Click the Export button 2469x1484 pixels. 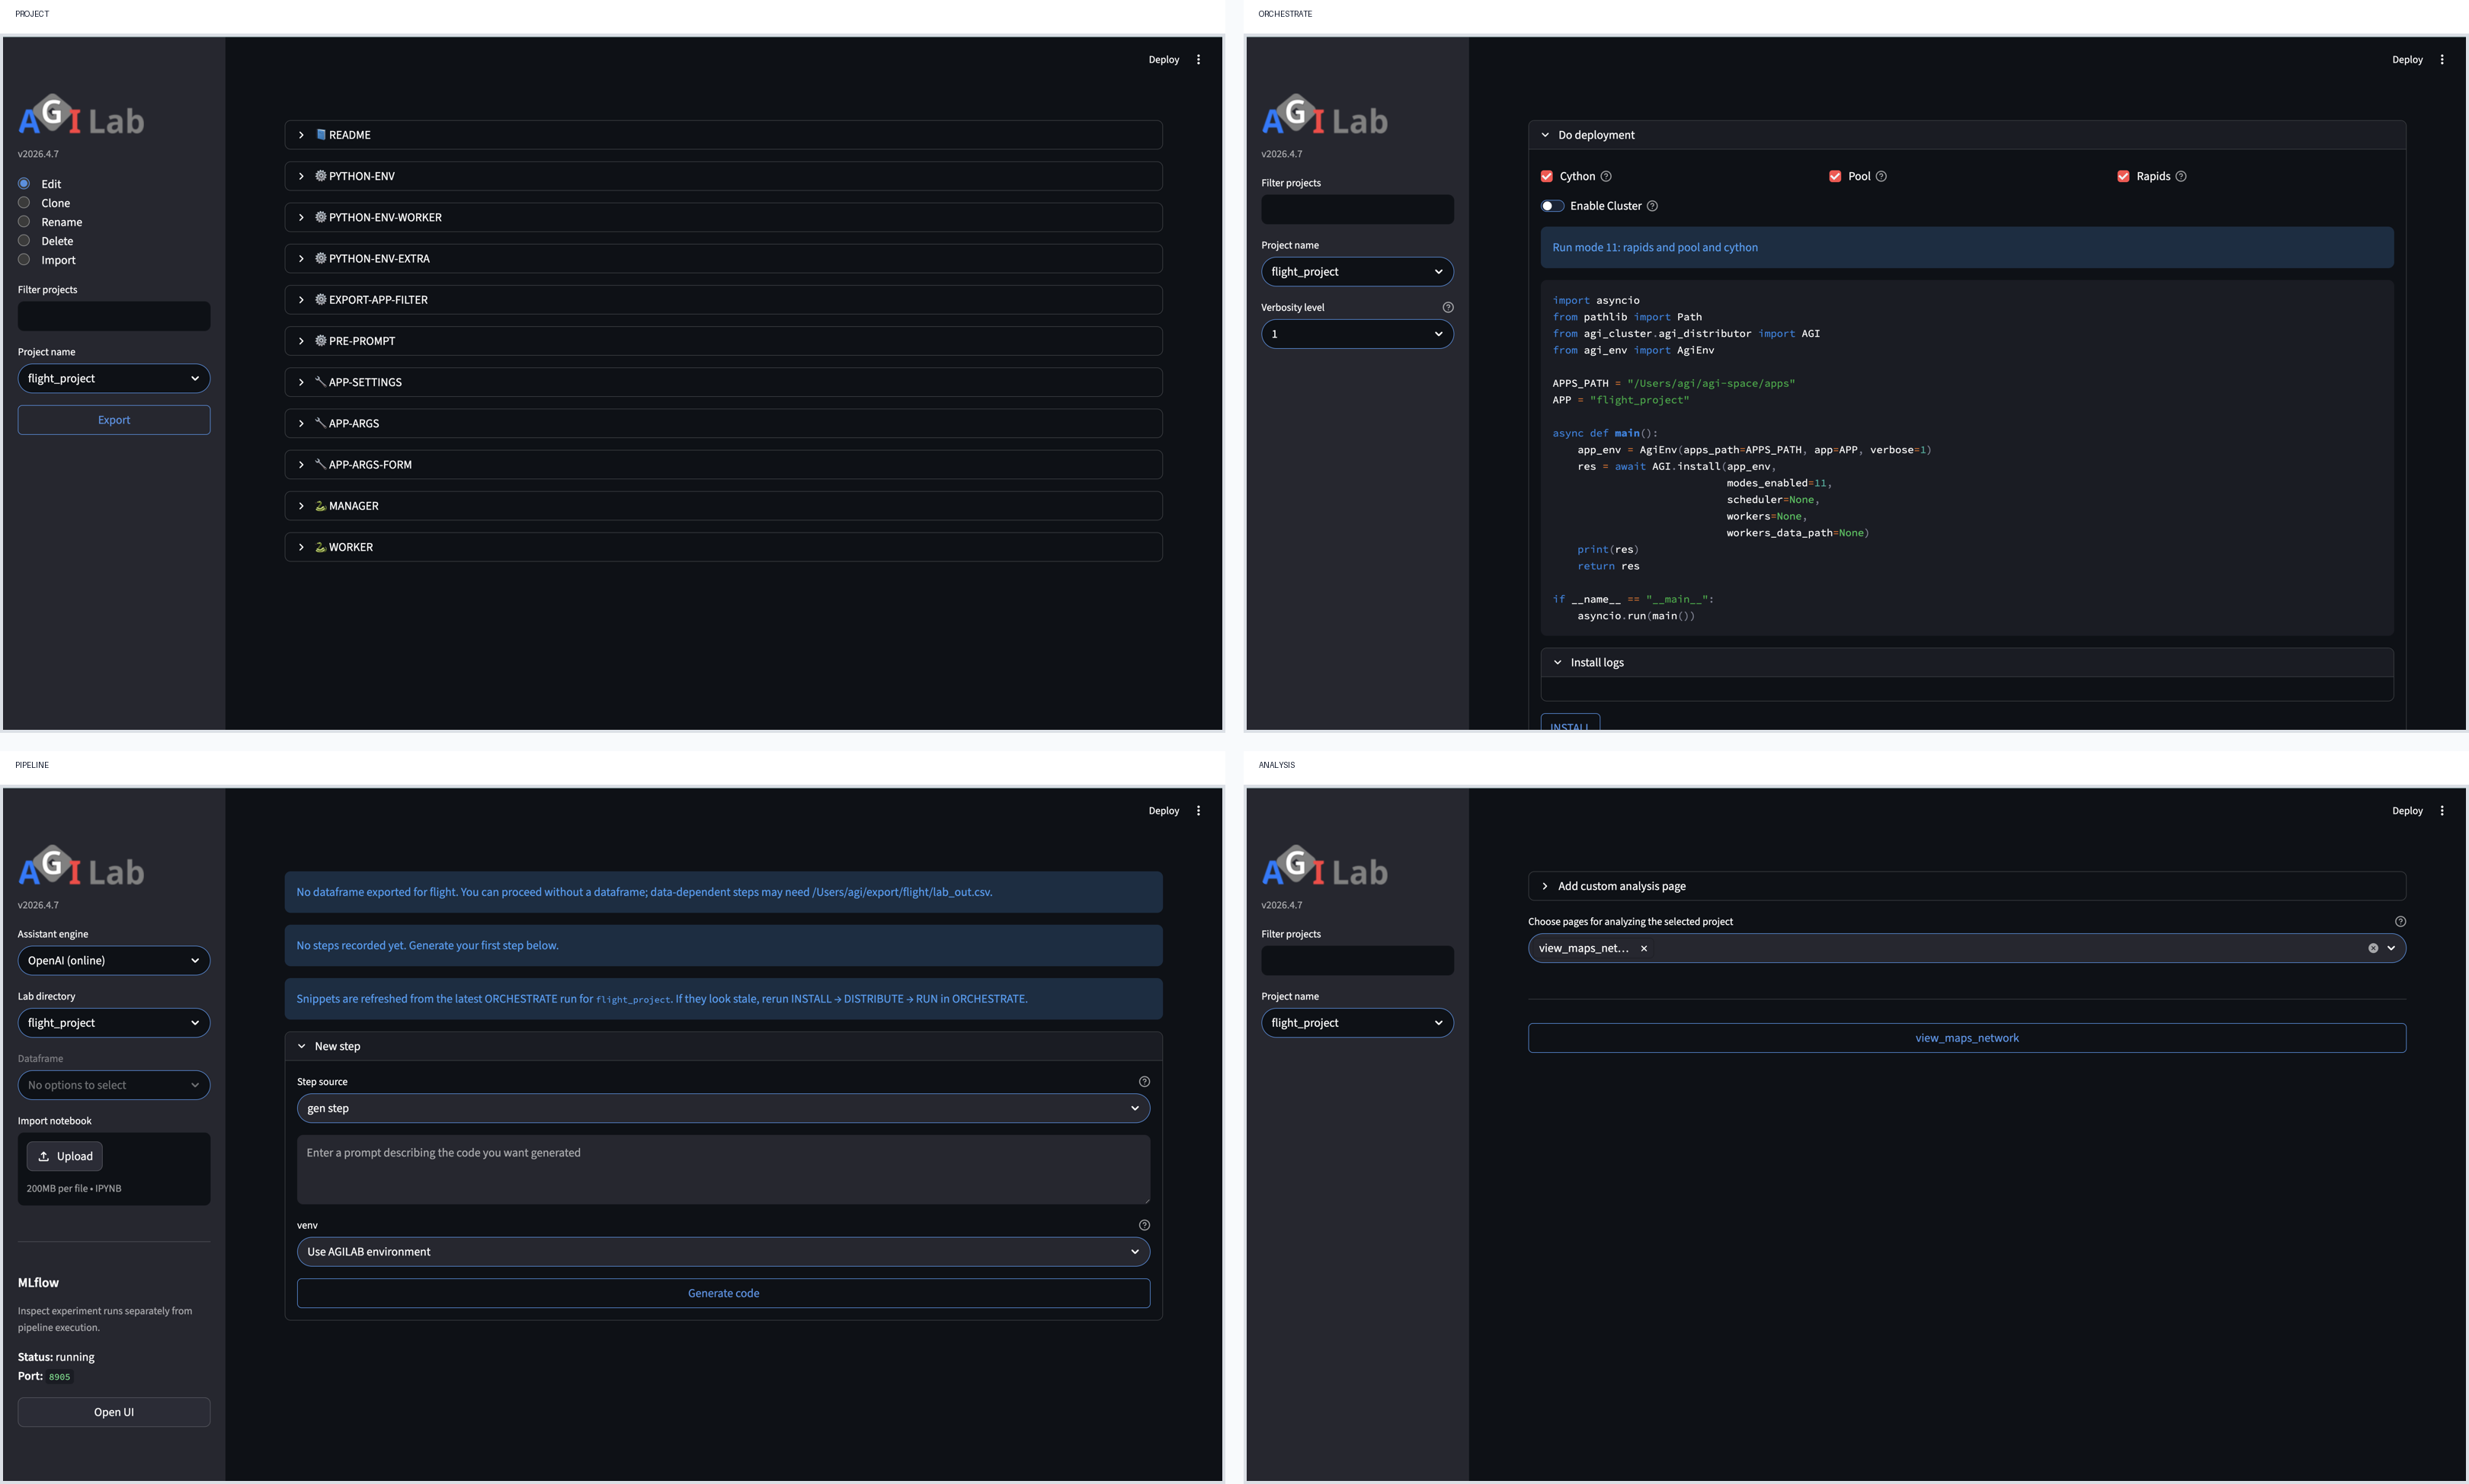[x=113, y=419]
